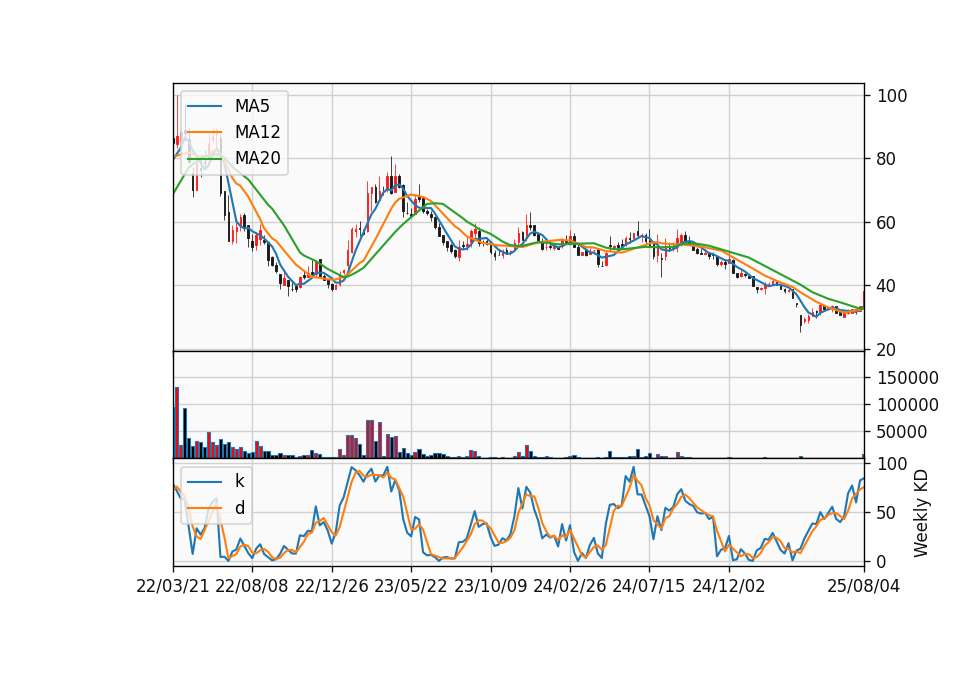
Task: Click the 22/08/08 date axis label
Action: 252,586
